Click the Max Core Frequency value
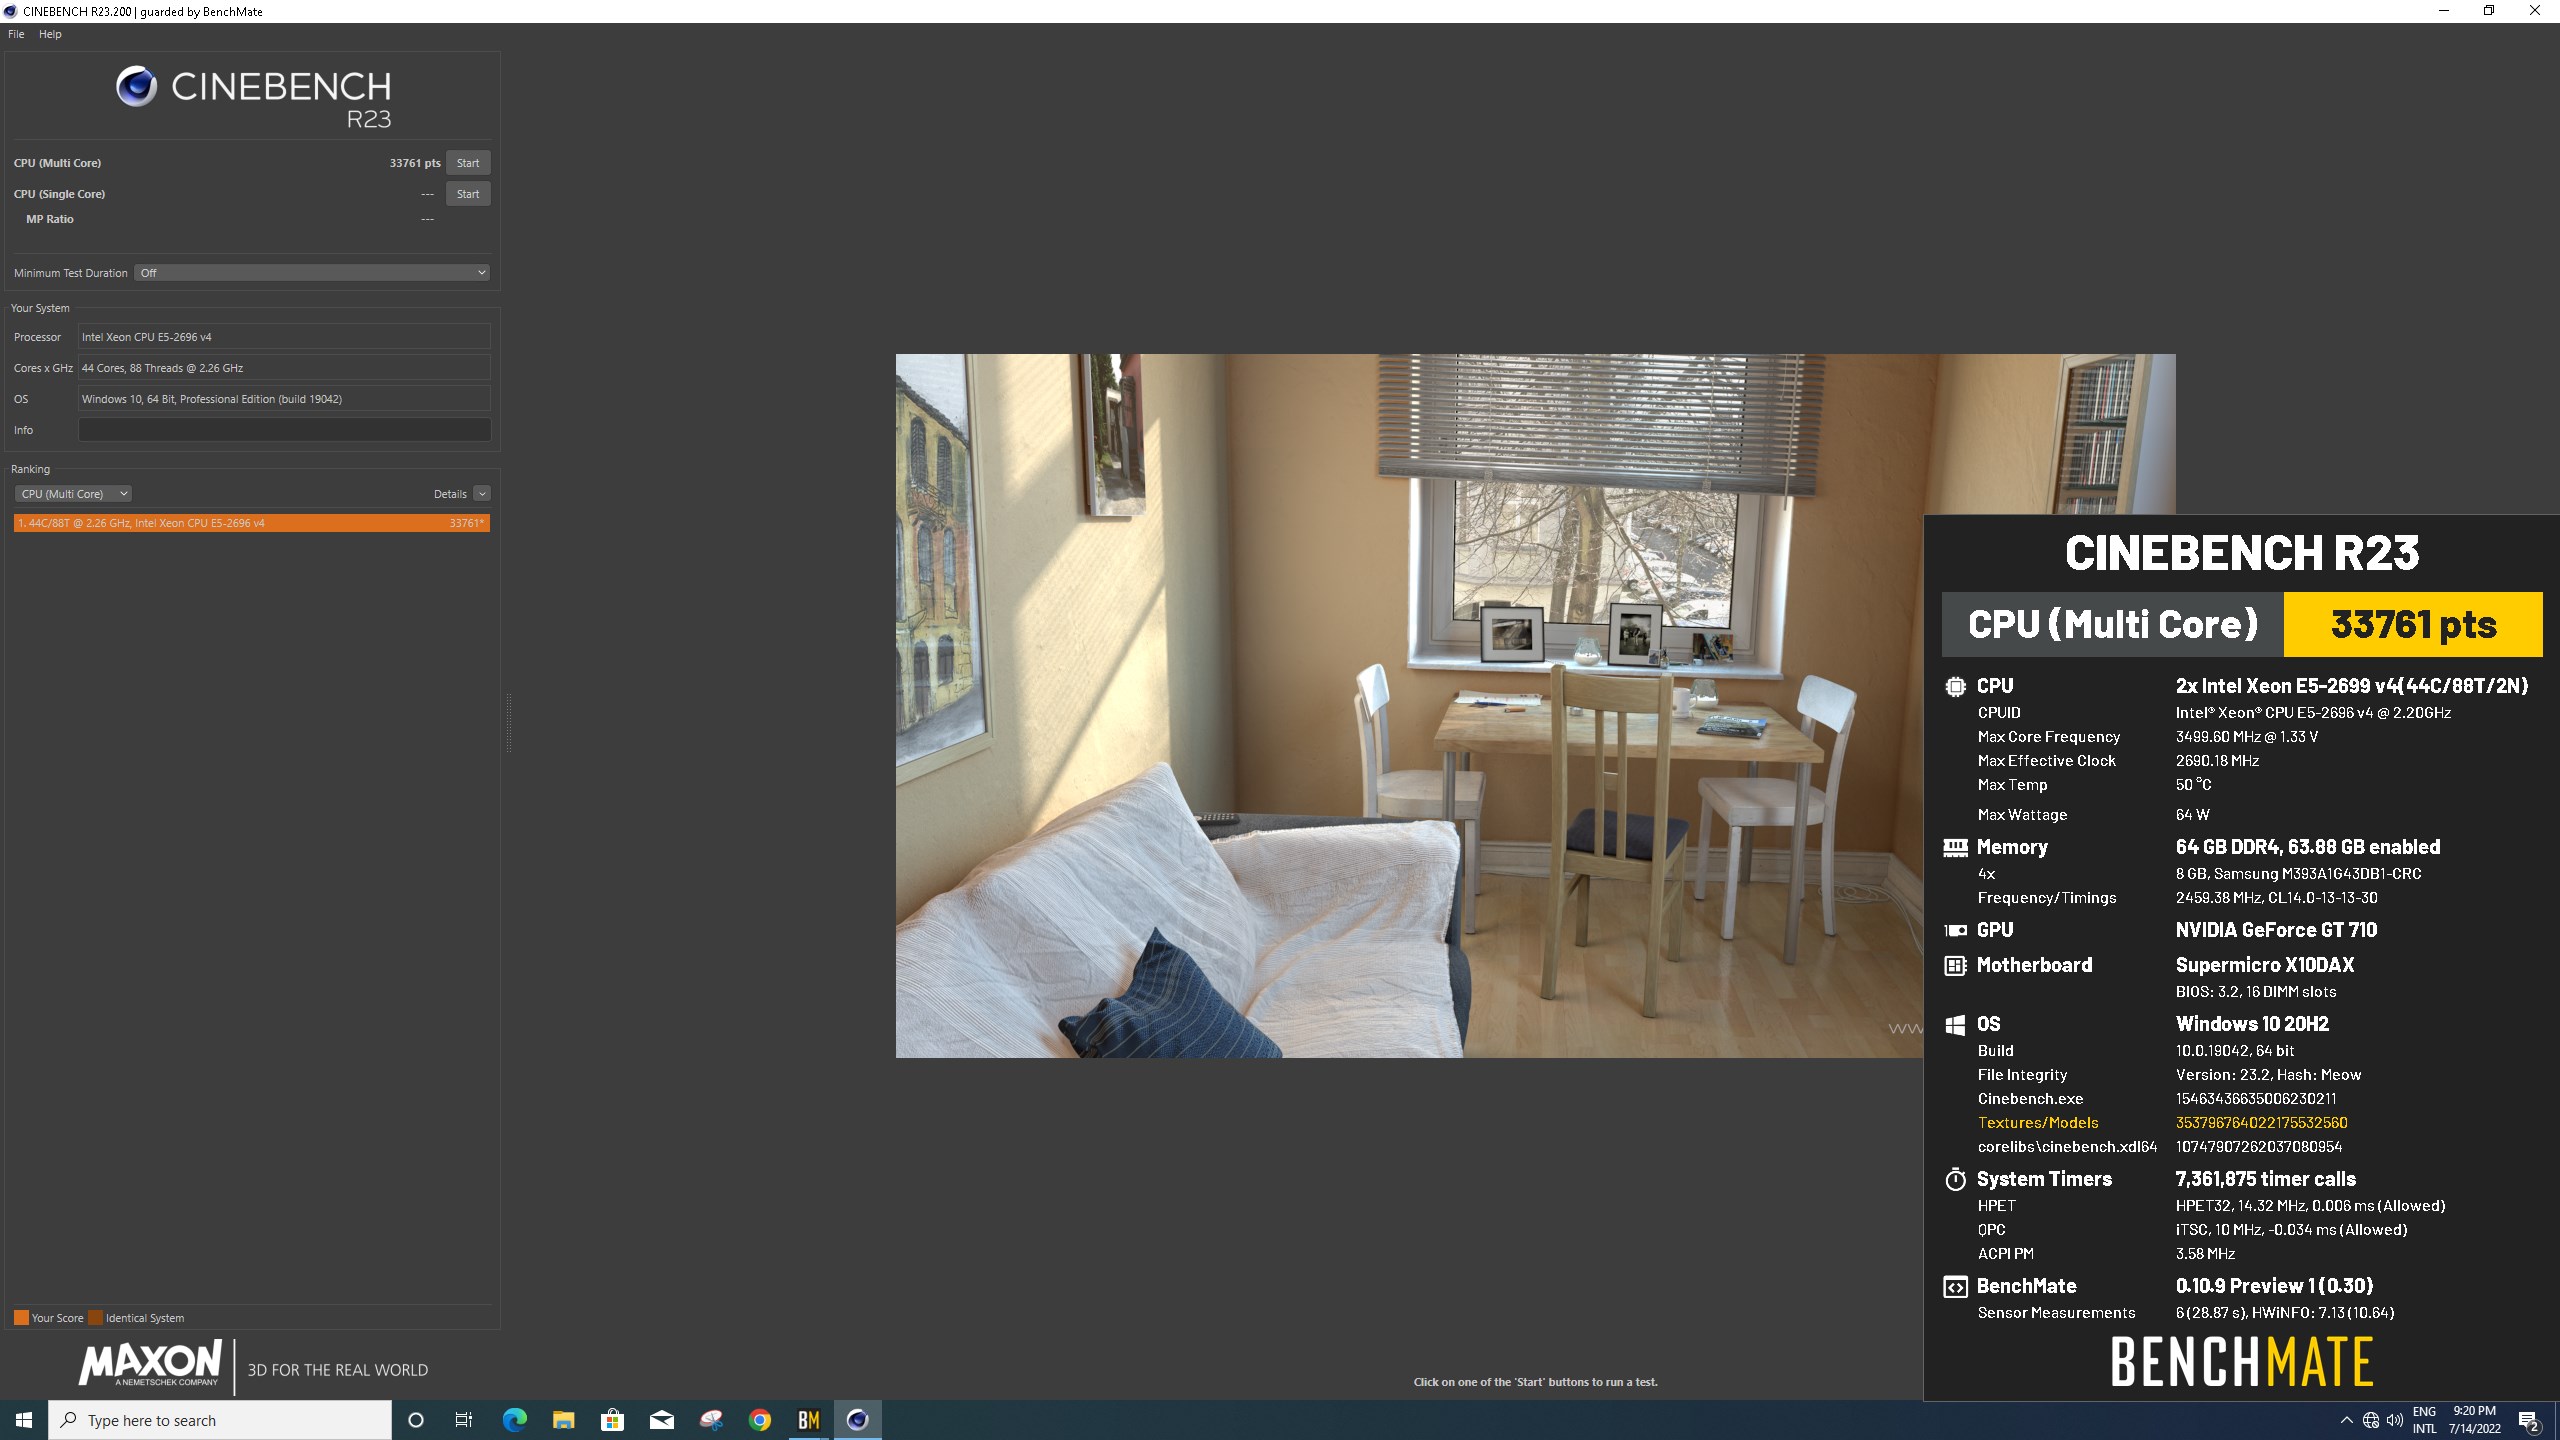The width and height of the screenshot is (2560, 1440). [2246, 737]
